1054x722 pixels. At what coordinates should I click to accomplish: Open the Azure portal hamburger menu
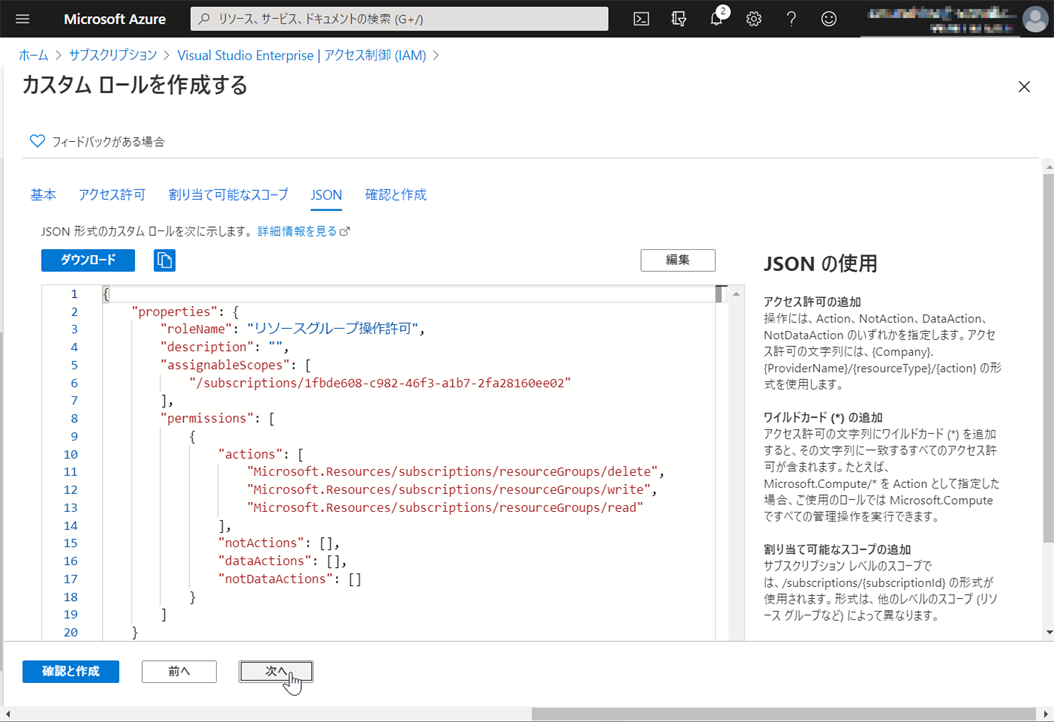[22, 19]
